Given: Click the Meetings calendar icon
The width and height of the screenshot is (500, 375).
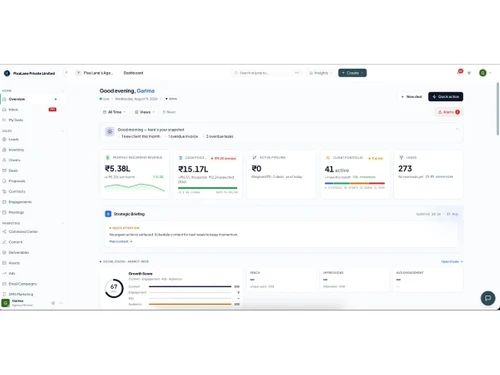Looking at the screenshot, I should (x=4, y=212).
